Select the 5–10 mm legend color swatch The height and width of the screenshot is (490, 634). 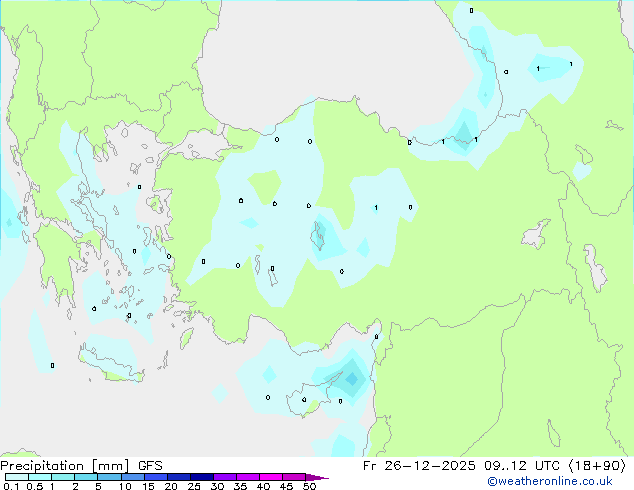coord(109,477)
